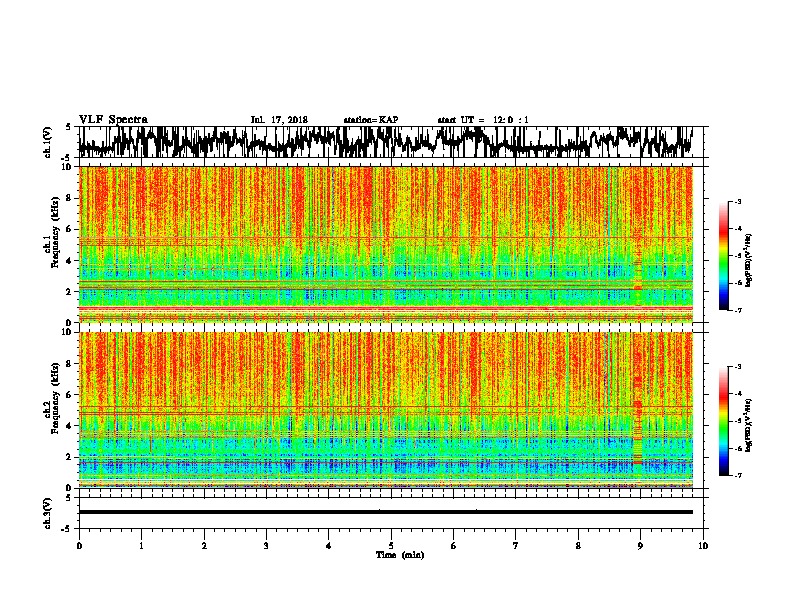Click the "-7" label on ch.2 color bar
The width and height of the screenshot is (792, 612).
coord(738,475)
